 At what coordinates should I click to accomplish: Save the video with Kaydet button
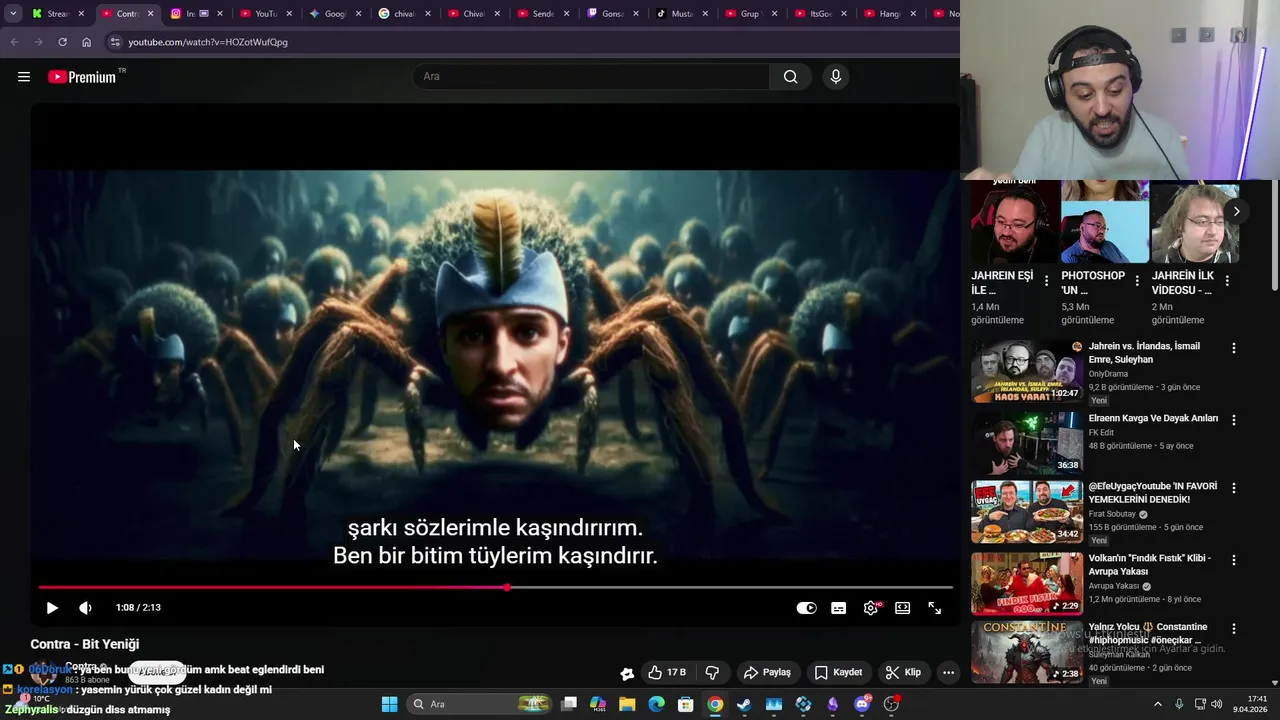[838, 672]
